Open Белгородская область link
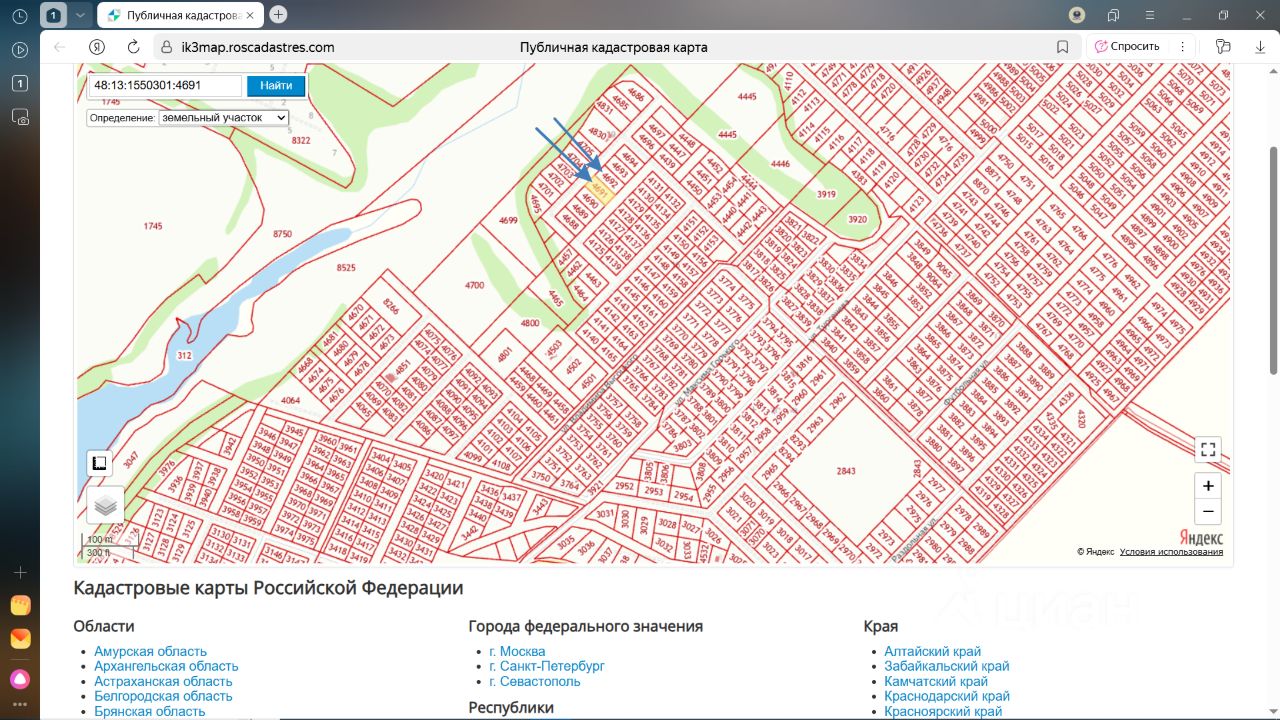1280x720 pixels. (163, 697)
